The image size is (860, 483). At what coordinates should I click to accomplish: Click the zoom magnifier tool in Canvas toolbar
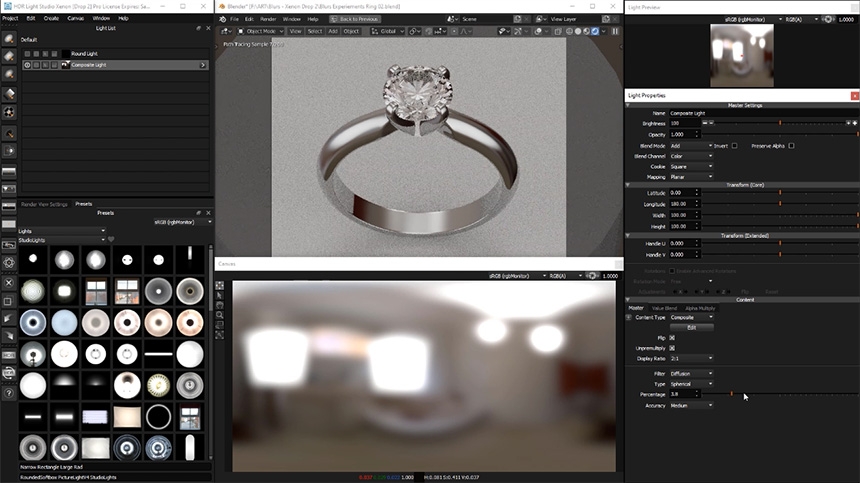click(x=219, y=315)
